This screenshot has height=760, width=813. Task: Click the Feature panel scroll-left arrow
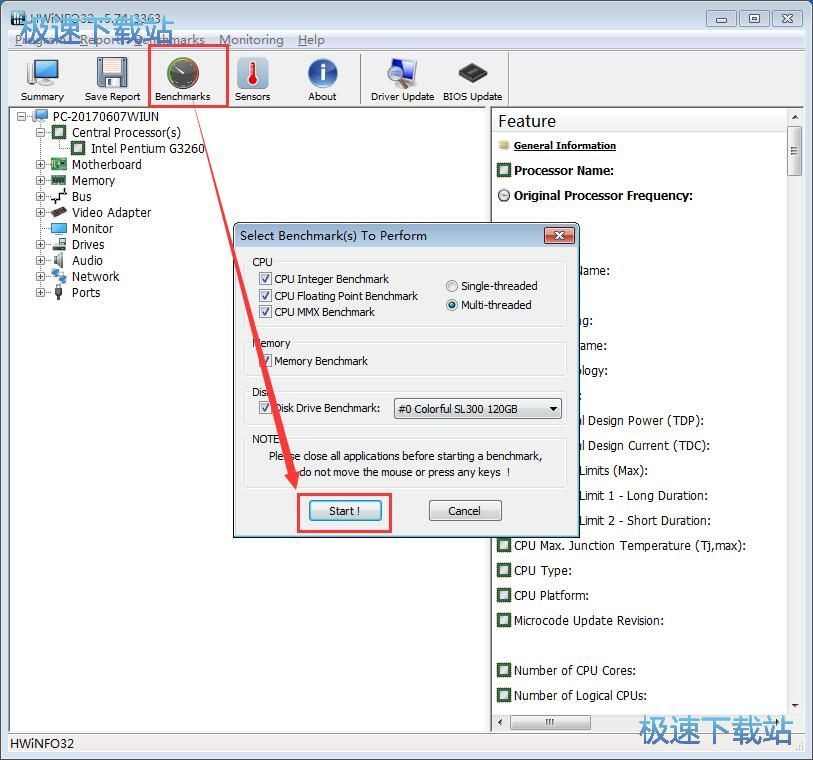coord(500,722)
